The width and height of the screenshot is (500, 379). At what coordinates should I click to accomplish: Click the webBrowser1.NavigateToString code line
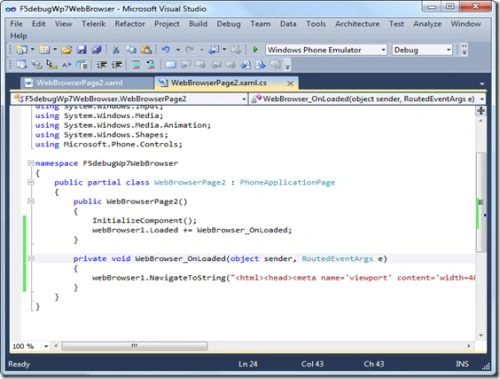click(283, 278)
